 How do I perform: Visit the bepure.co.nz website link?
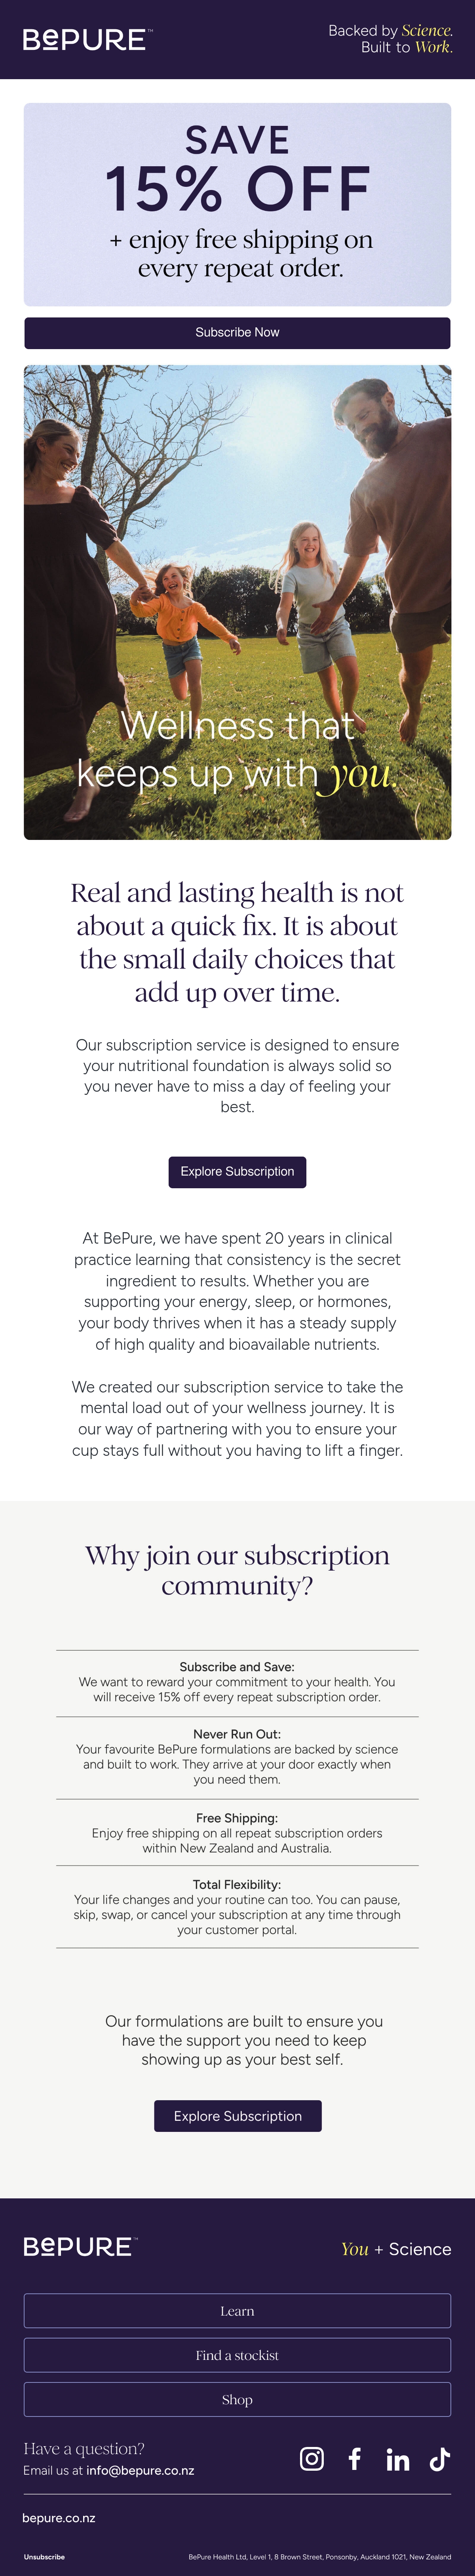click(x=59, y=2518)
